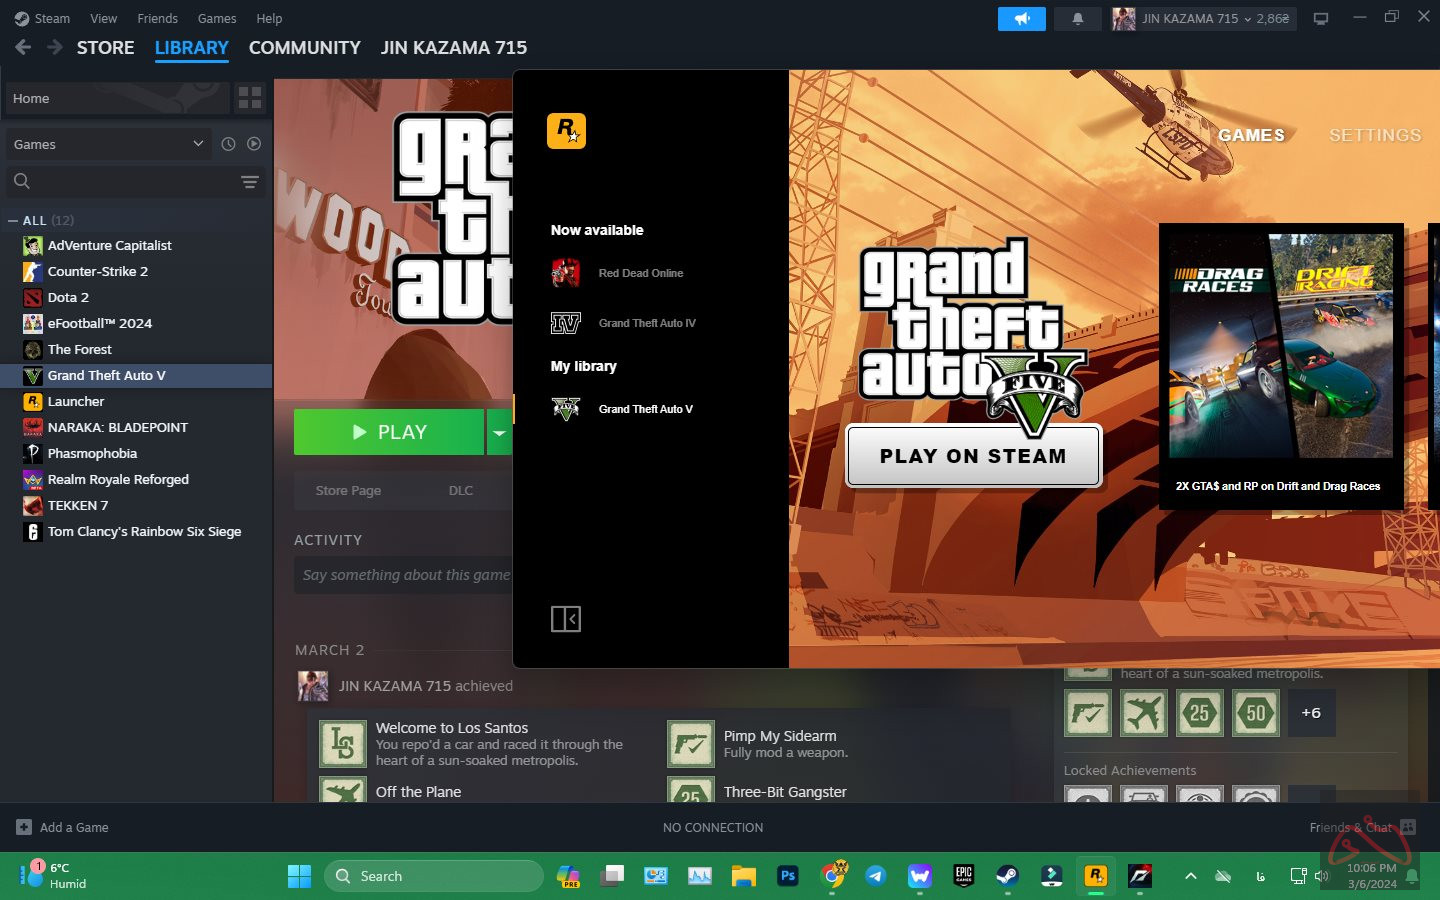The width and height of the screenshot is (1440, 900).
Task: Collapse the ALL (12) games list
Action: pyautogui.click(x=12, y=220)
